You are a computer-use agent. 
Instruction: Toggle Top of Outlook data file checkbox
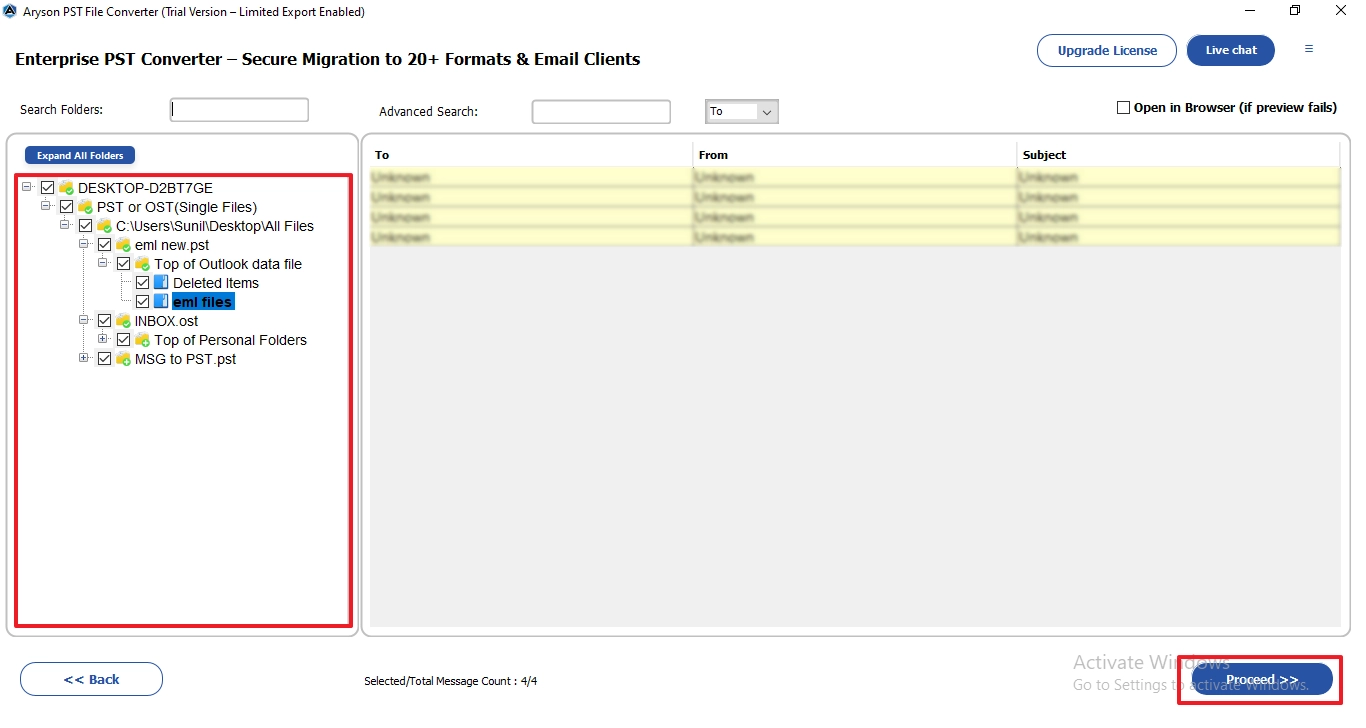124,264
